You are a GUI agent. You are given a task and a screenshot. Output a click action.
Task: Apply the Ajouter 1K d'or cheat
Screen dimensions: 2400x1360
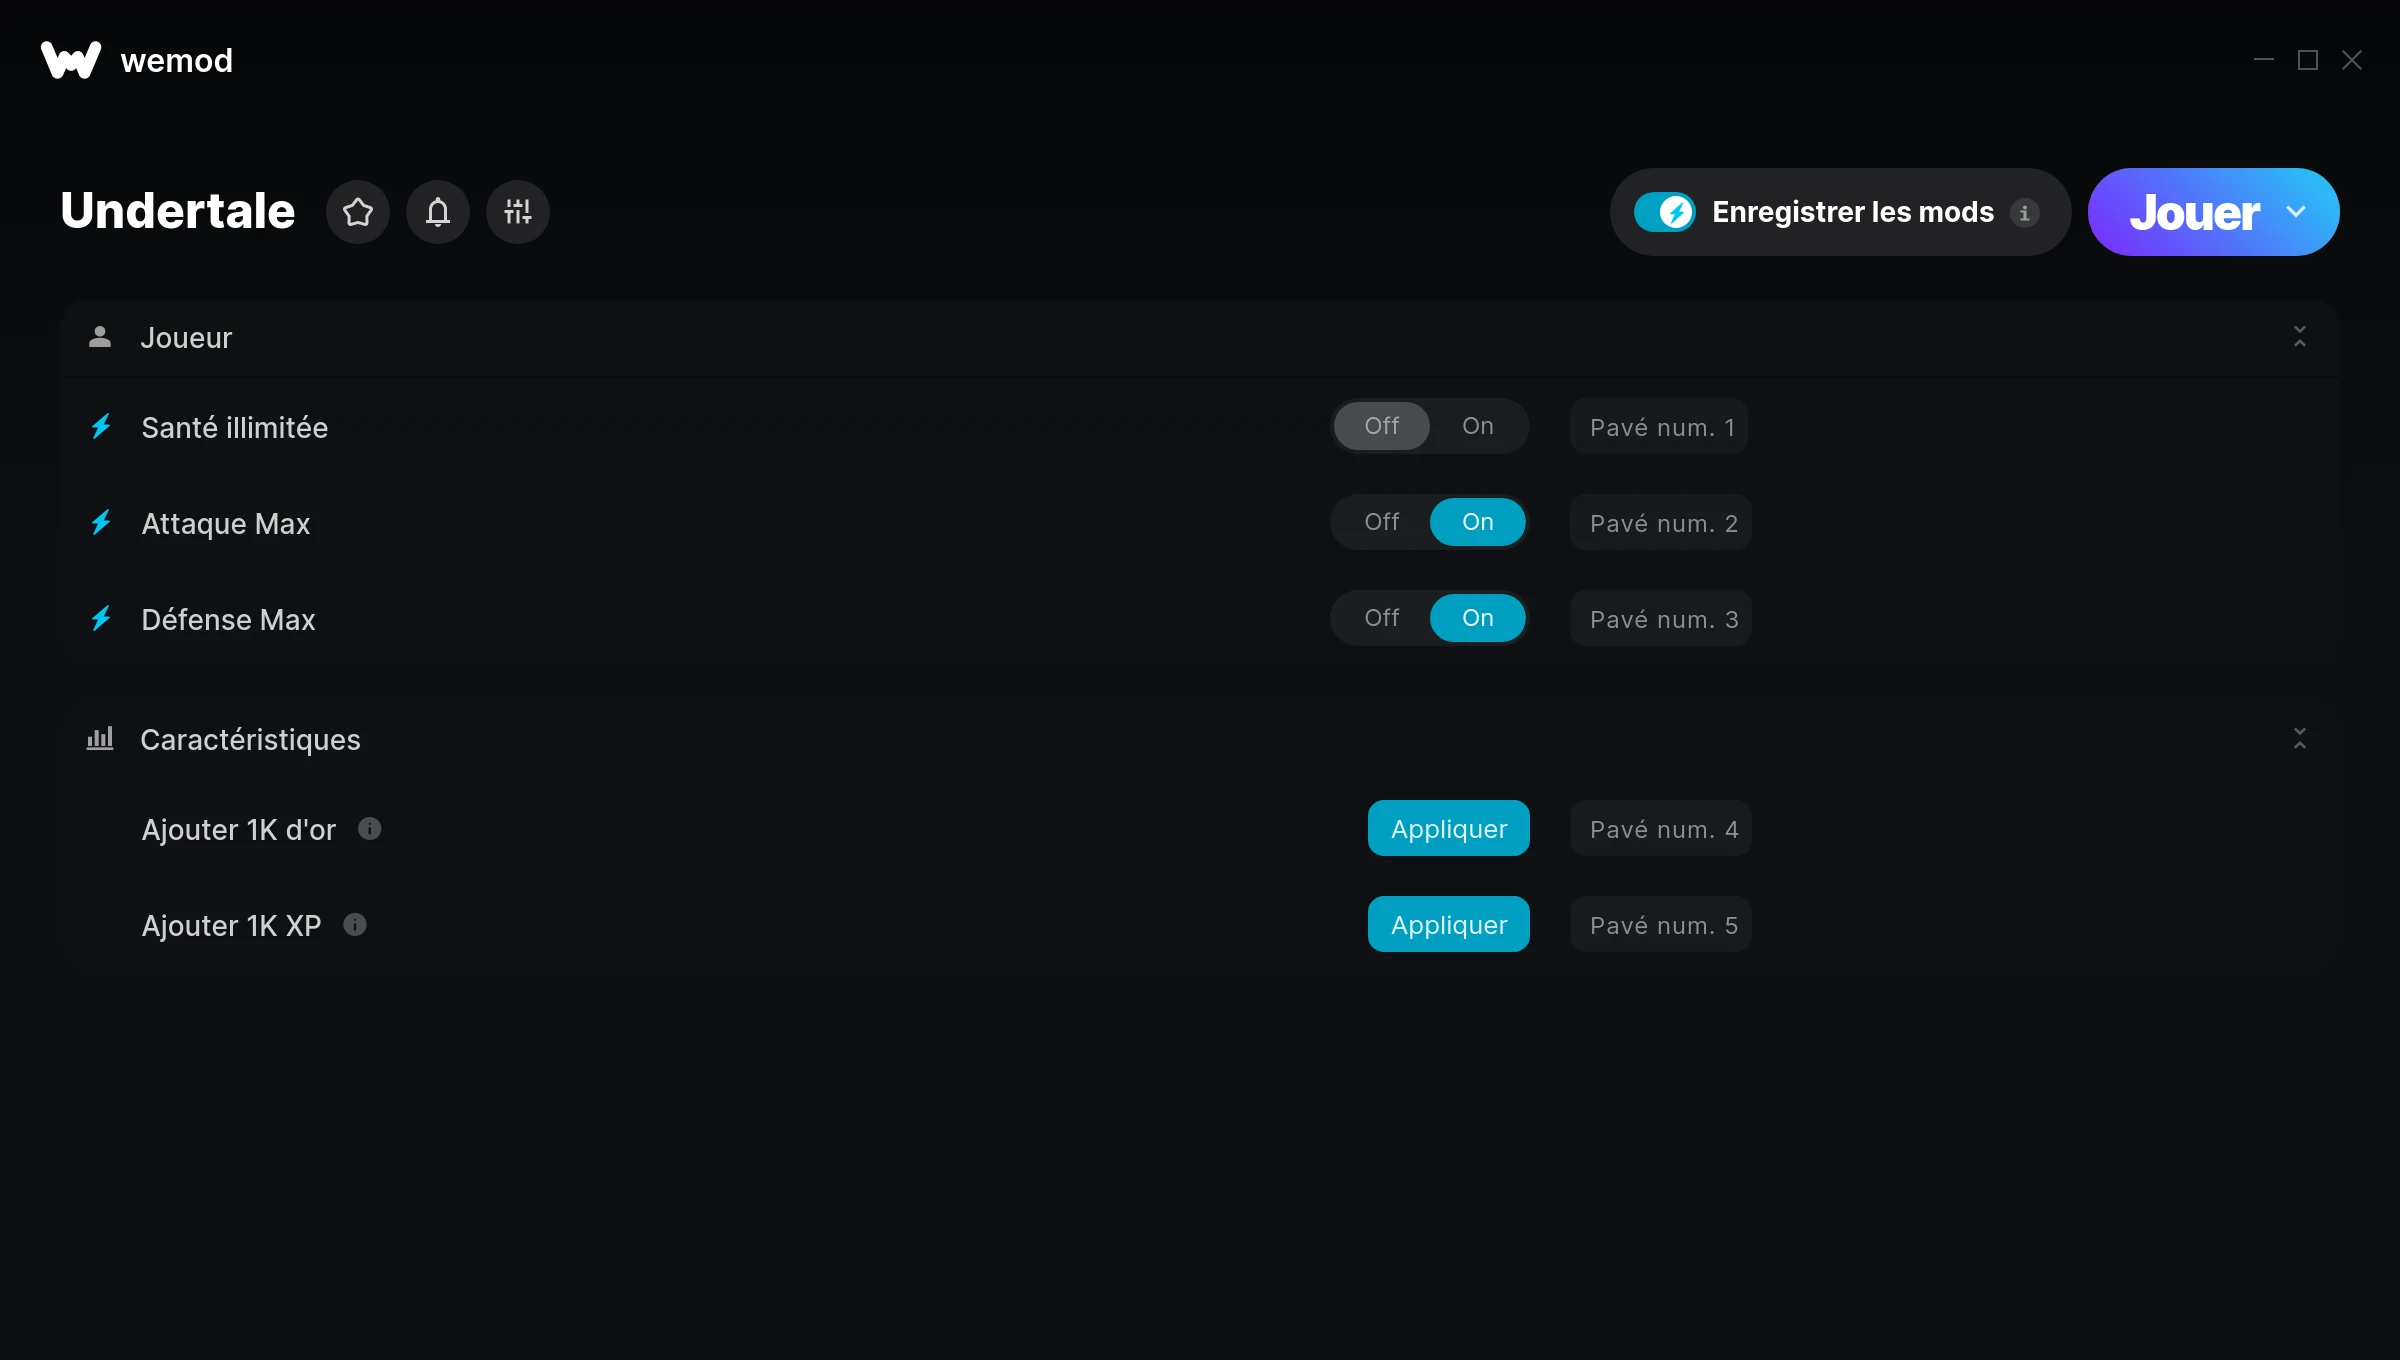(x=1448, y=829)
